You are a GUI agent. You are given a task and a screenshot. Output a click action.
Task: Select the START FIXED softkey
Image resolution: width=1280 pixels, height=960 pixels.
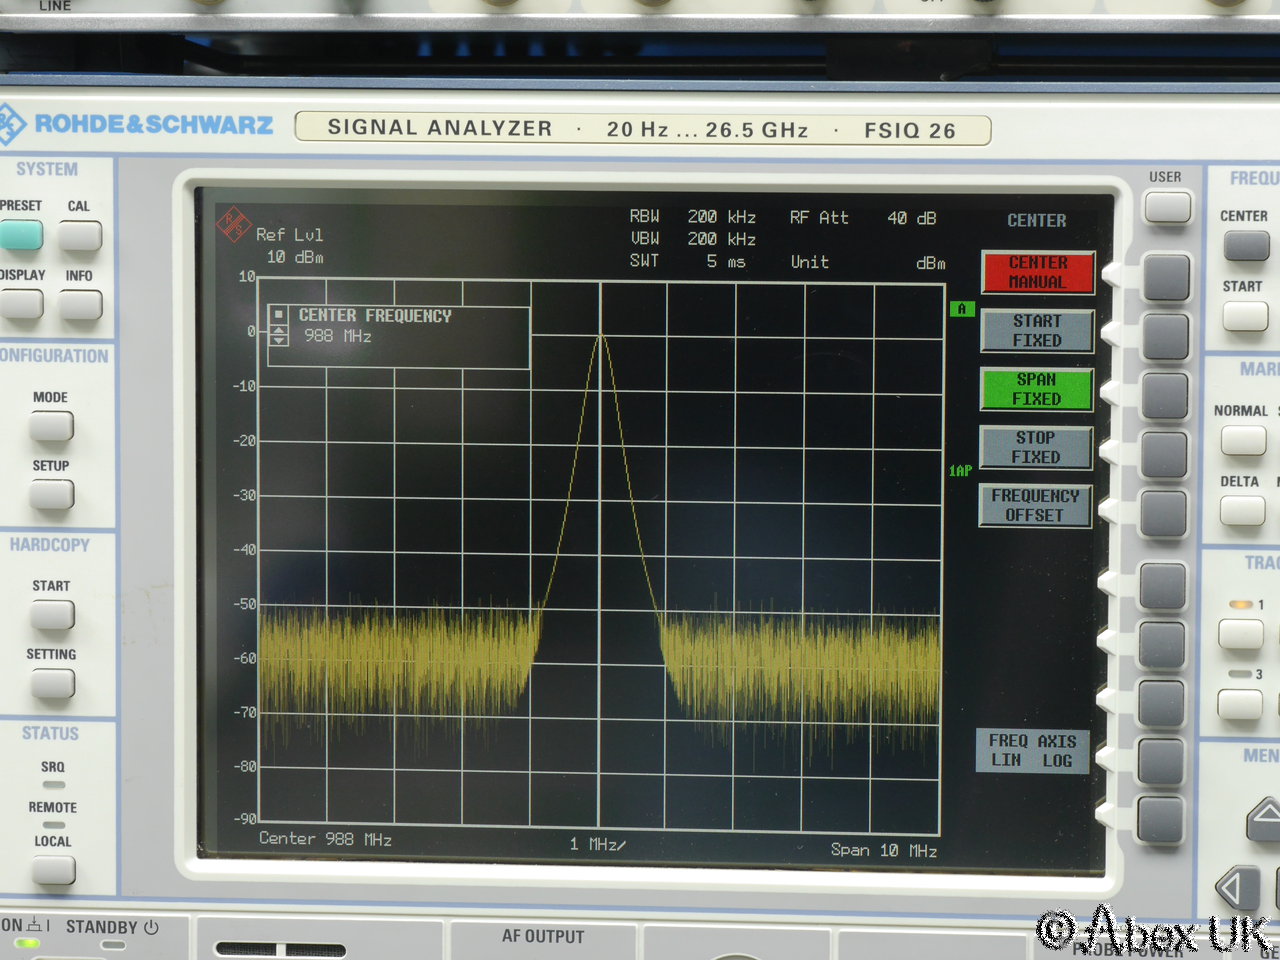click(1036, 331)
